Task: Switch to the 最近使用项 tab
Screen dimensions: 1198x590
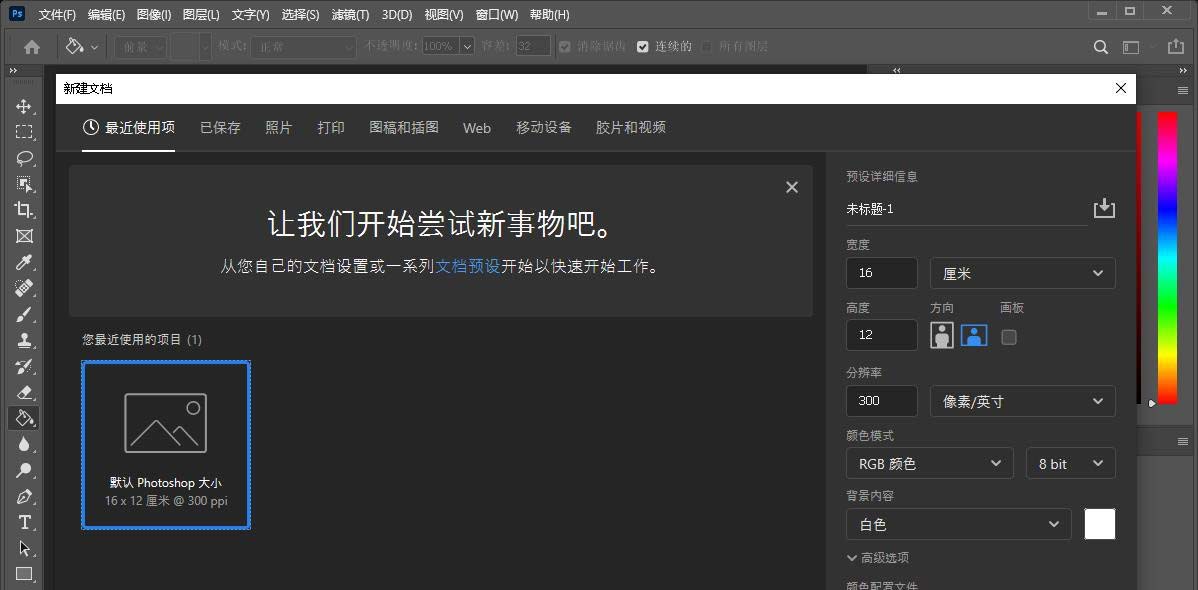Action: click(128, 128)
